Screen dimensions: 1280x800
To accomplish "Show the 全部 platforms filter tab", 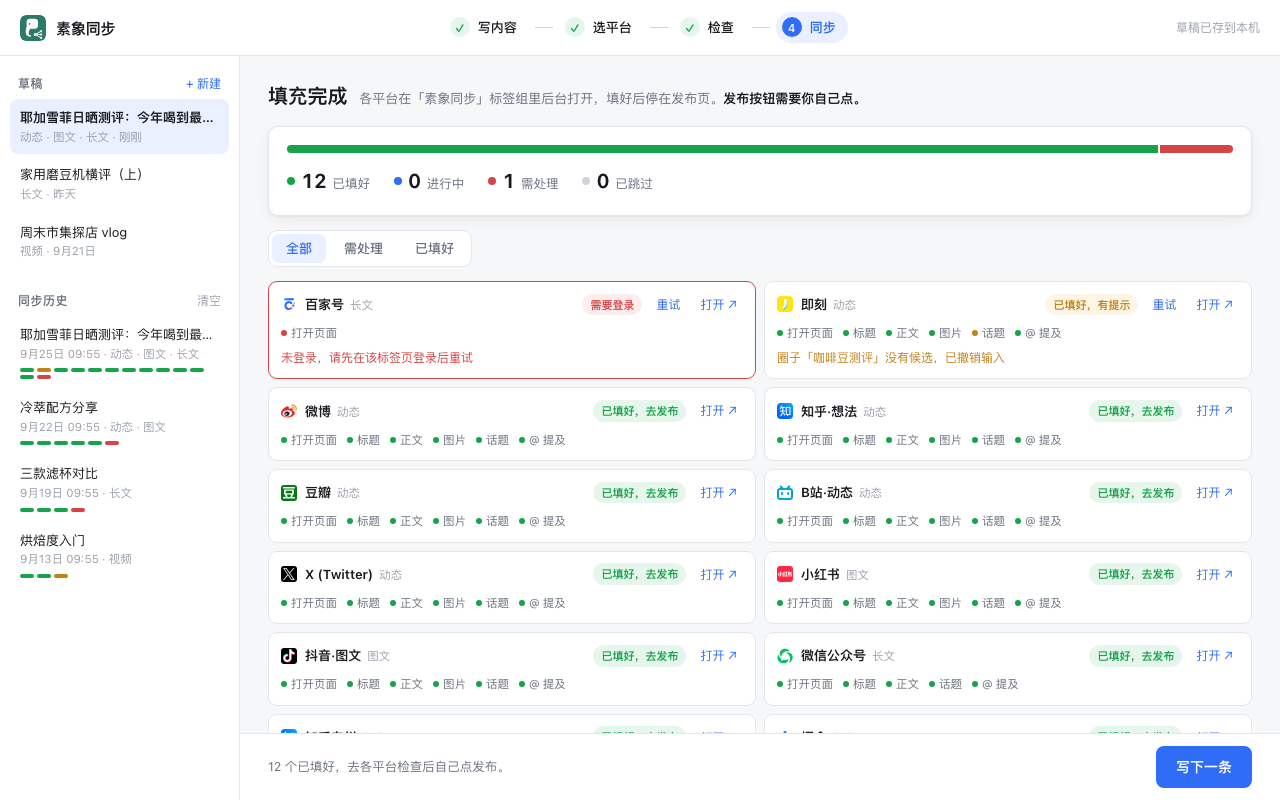I will (299, 248).
